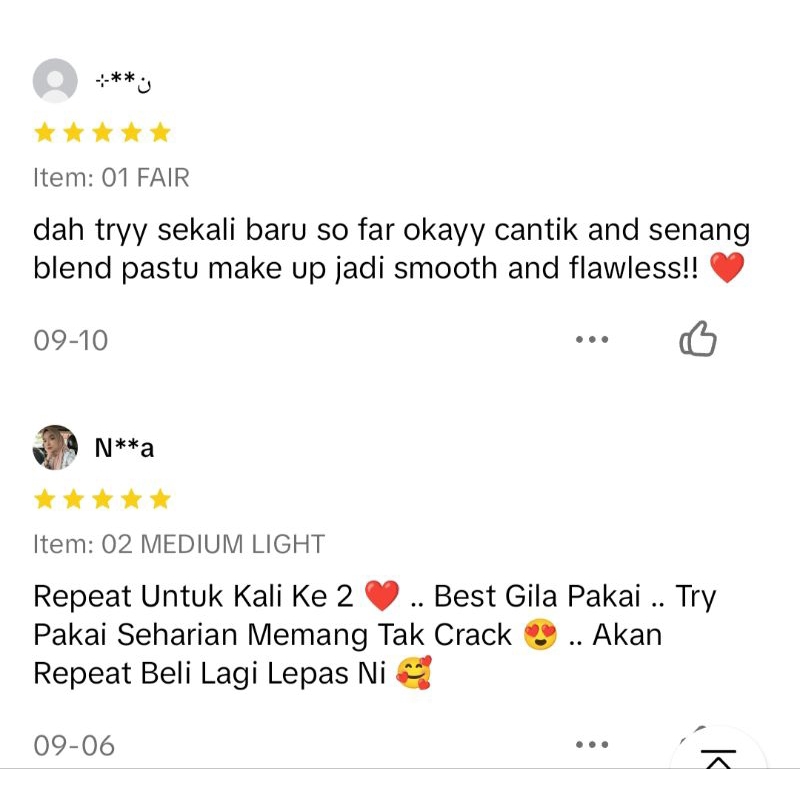Select the Item: 01 FAIR variant label

pos(111,178)
